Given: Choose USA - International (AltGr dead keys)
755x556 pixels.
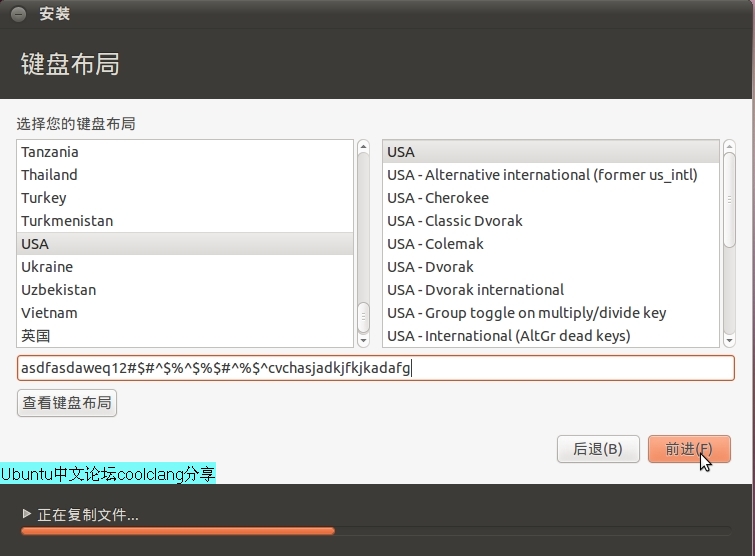Looking at the screenshot, I should pos(551,336).
